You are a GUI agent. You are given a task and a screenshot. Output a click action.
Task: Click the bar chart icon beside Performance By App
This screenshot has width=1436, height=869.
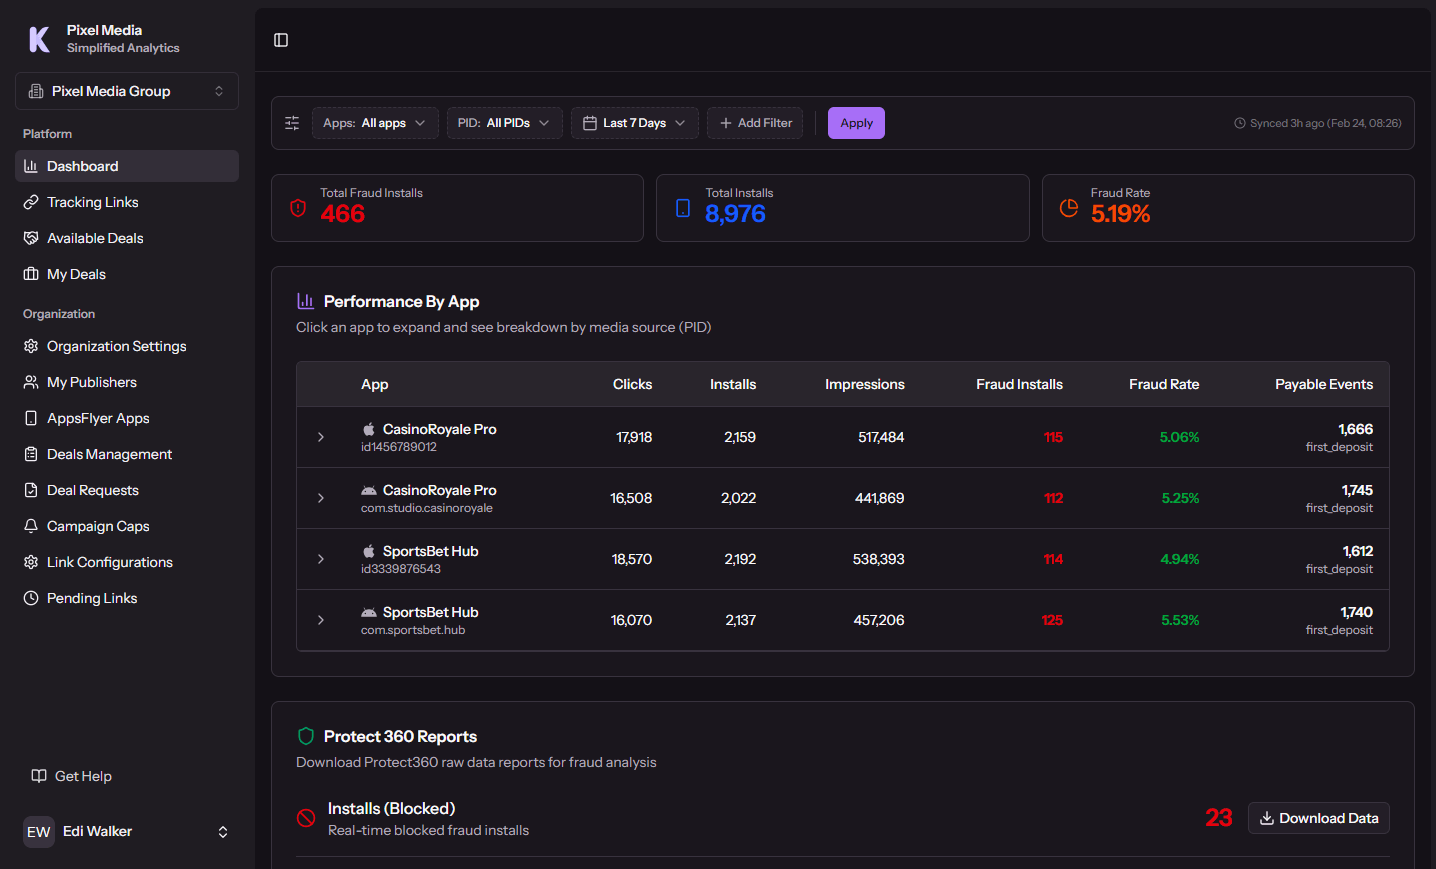(305, 300)
